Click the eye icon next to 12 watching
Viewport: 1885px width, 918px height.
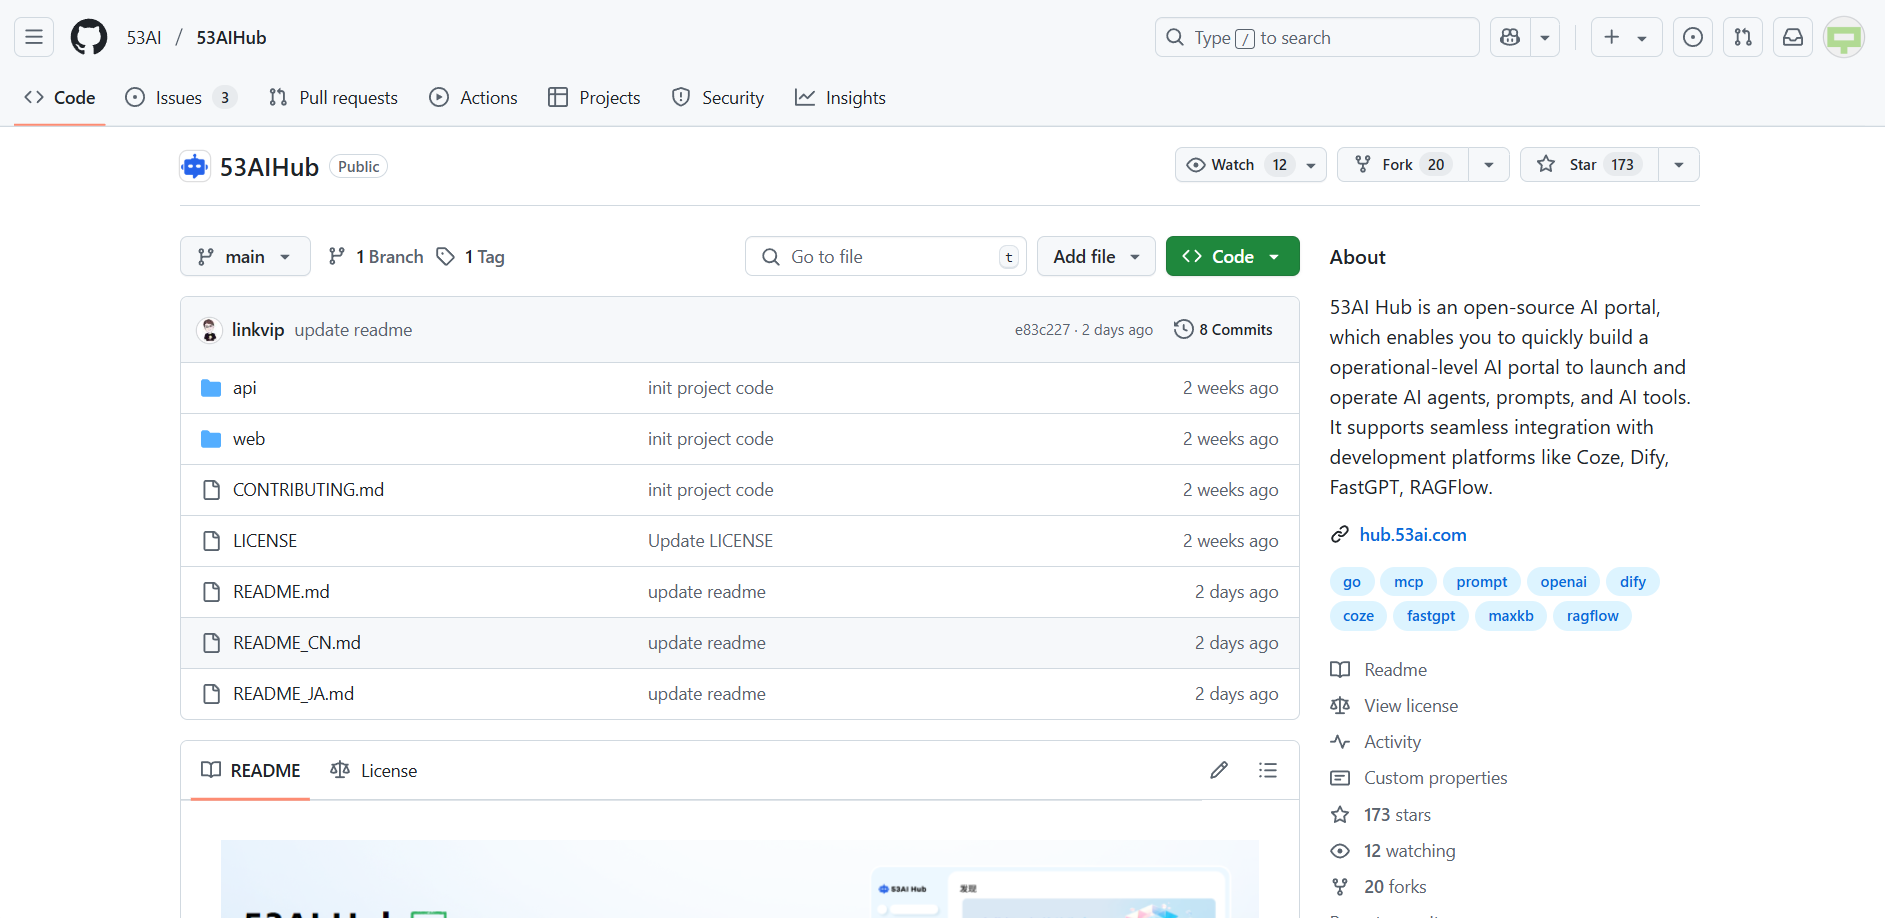pos(1340,851)
